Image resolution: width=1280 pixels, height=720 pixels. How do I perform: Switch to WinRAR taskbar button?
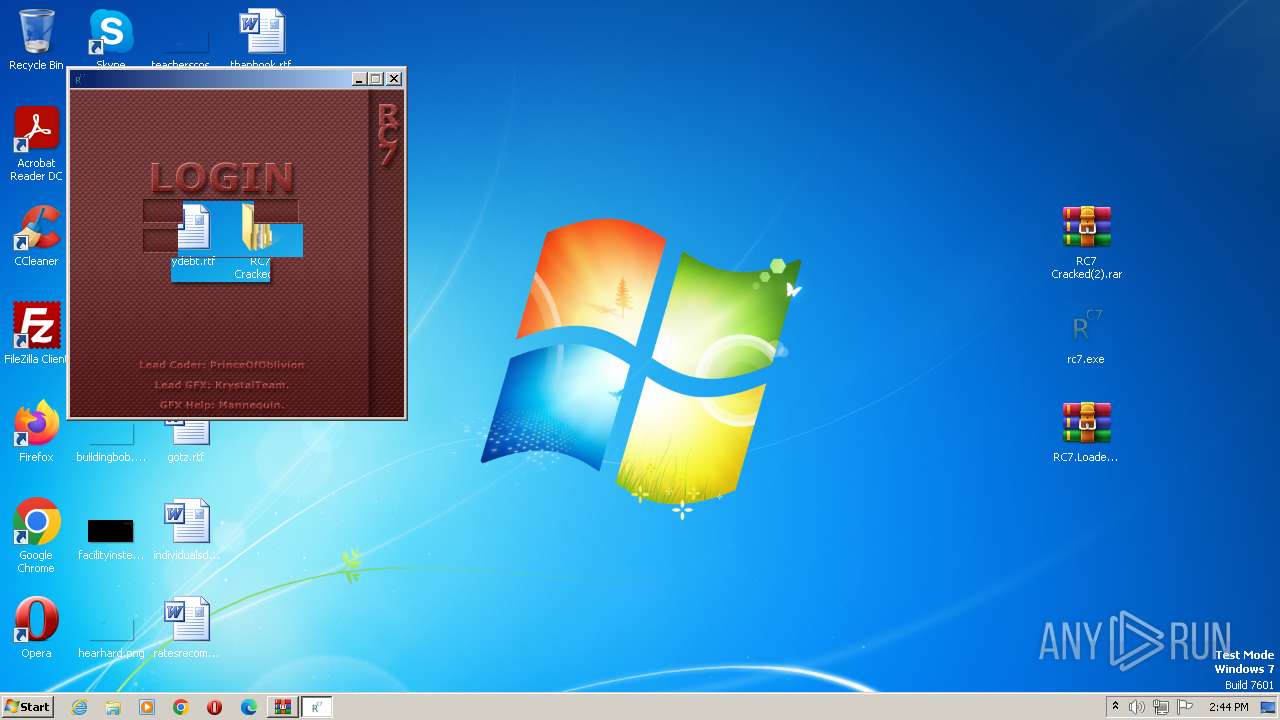click(283, 707)
